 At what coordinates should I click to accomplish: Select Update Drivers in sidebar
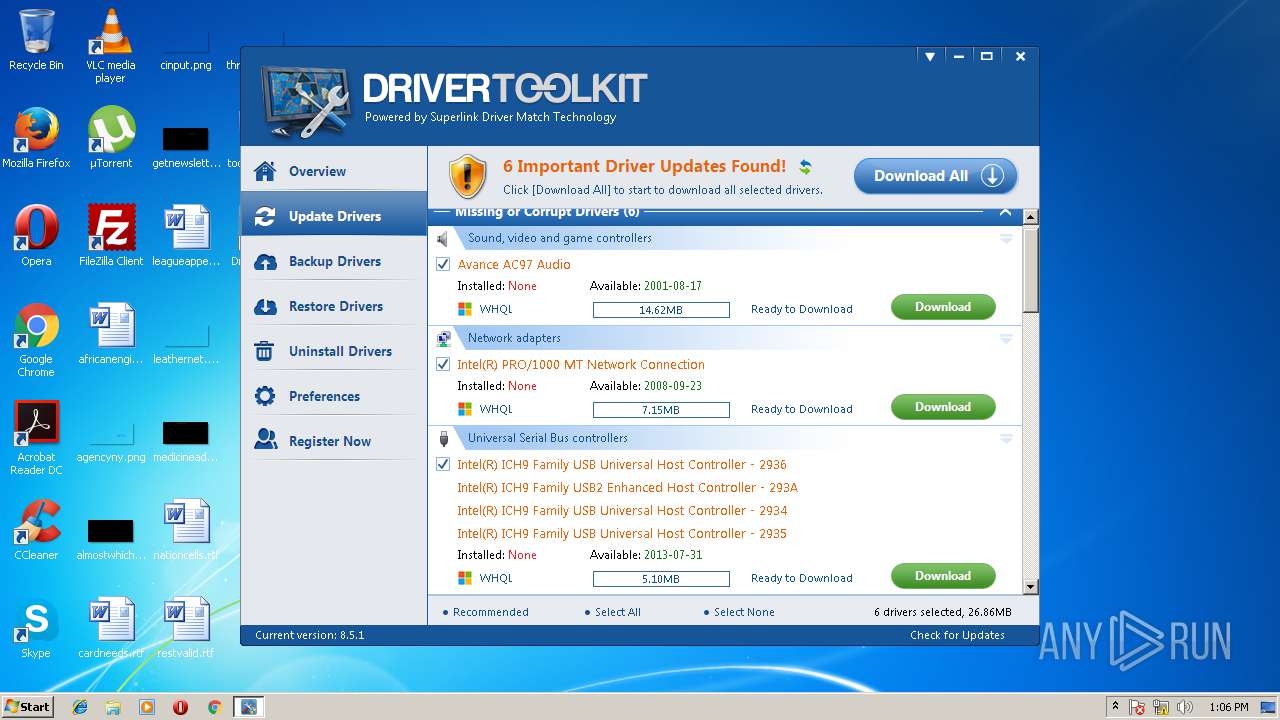[334, 216]
